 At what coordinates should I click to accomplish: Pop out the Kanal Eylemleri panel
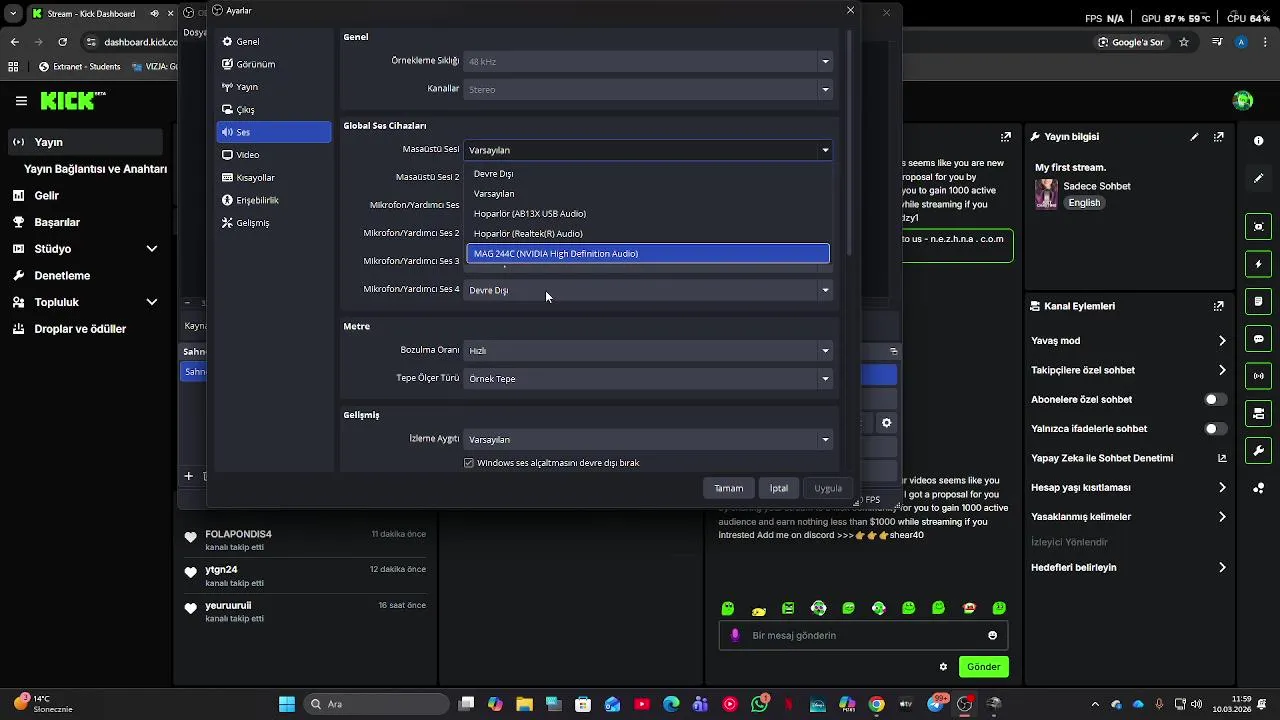(x=1219, y=306)
